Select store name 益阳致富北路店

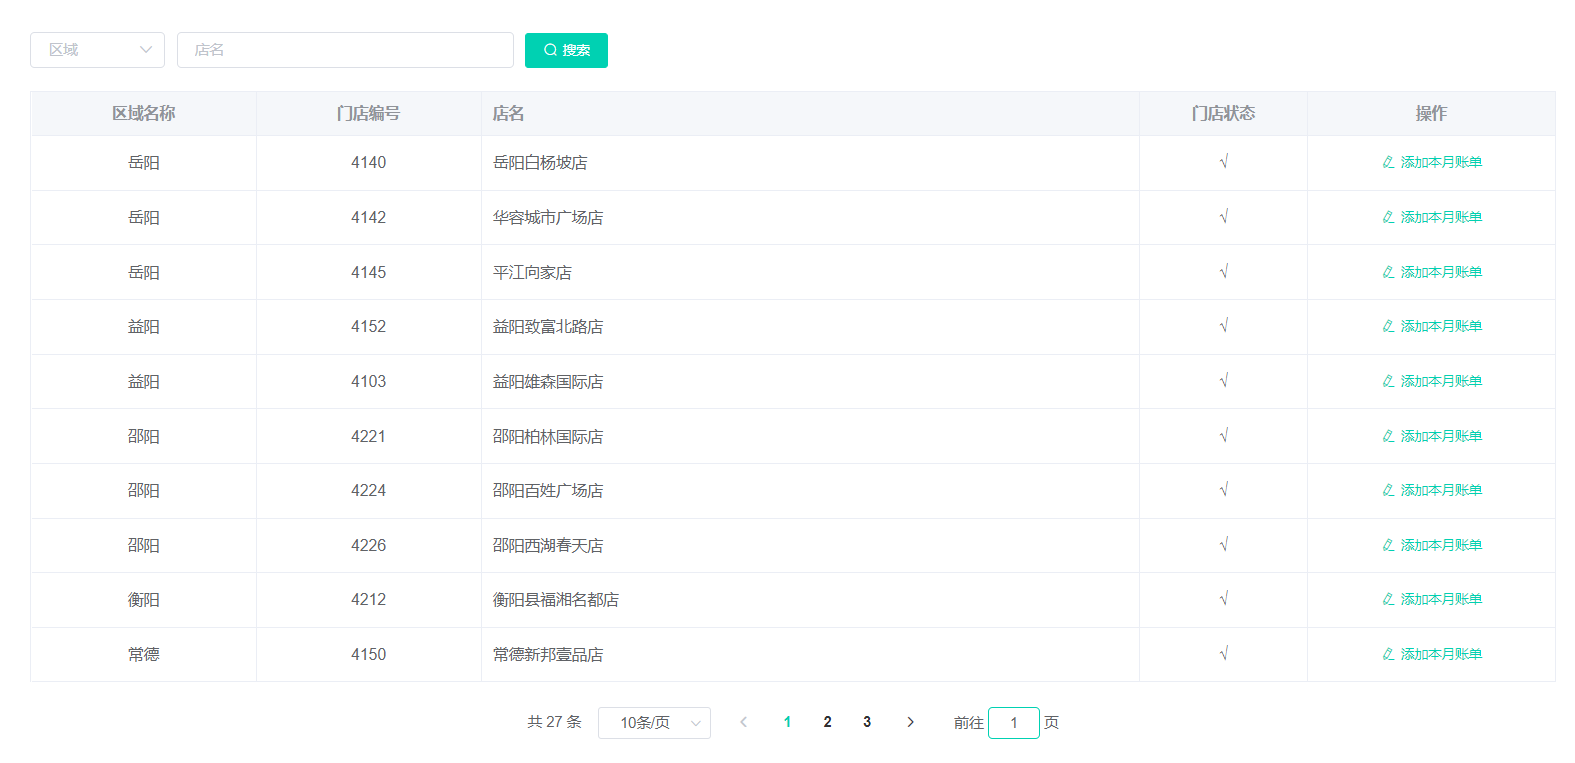pyautogui.click(x=548, y=327)
